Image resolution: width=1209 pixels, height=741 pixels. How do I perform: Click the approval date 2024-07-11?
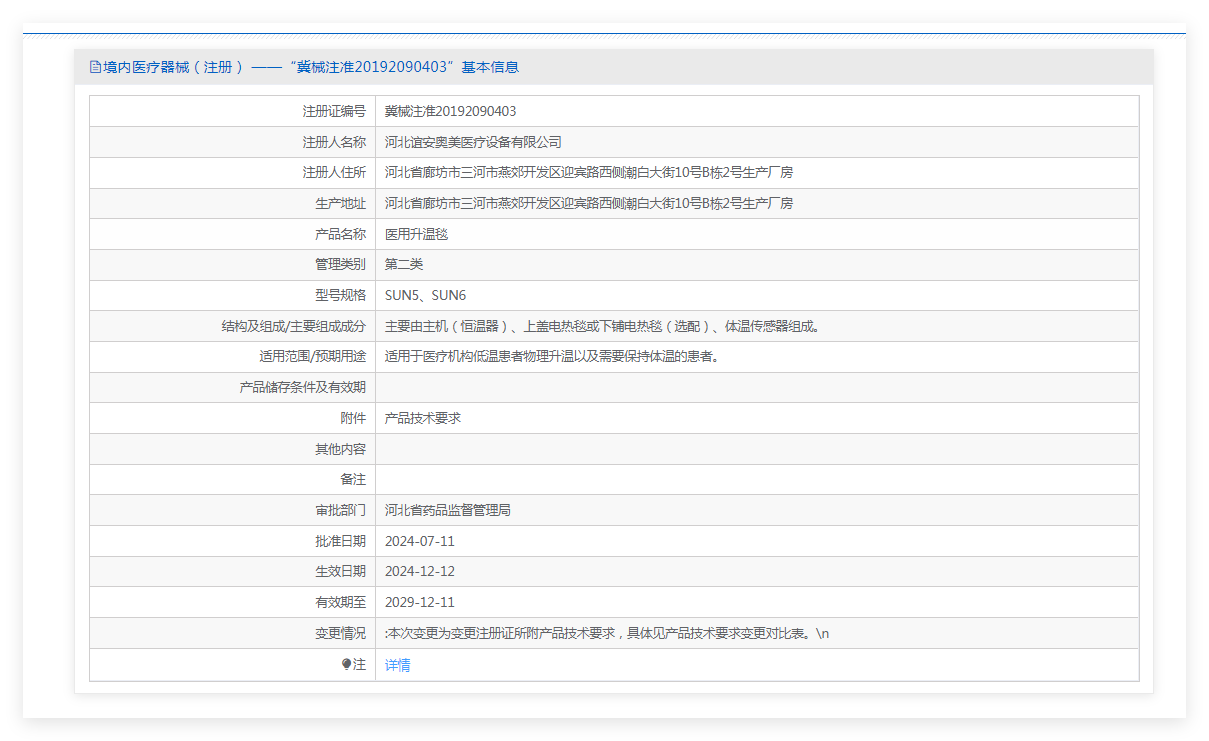coord(419,541)
